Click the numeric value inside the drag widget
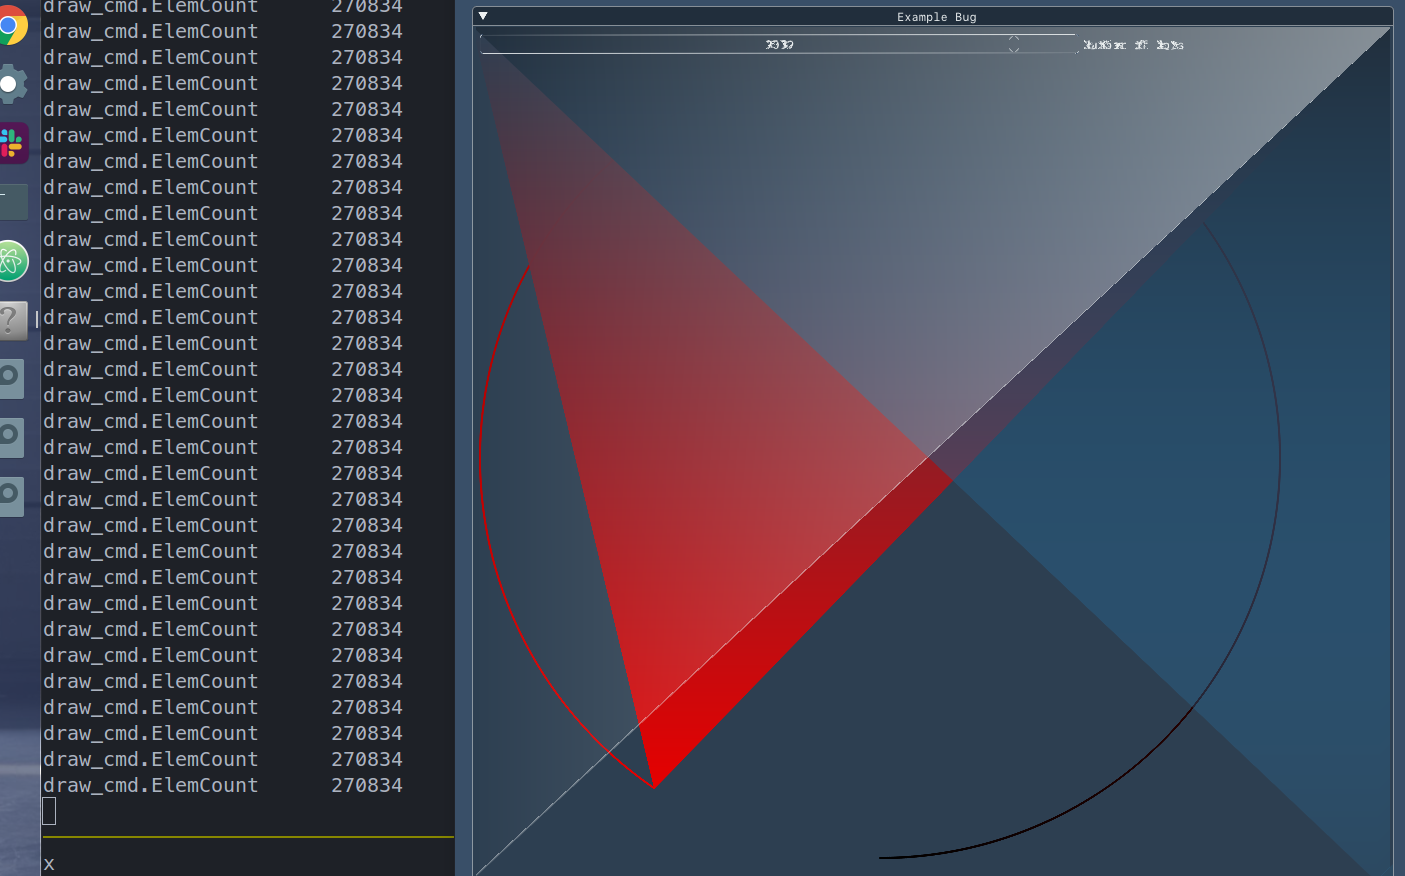This screenshot has width=1405, height=876. tap(778, 43)
